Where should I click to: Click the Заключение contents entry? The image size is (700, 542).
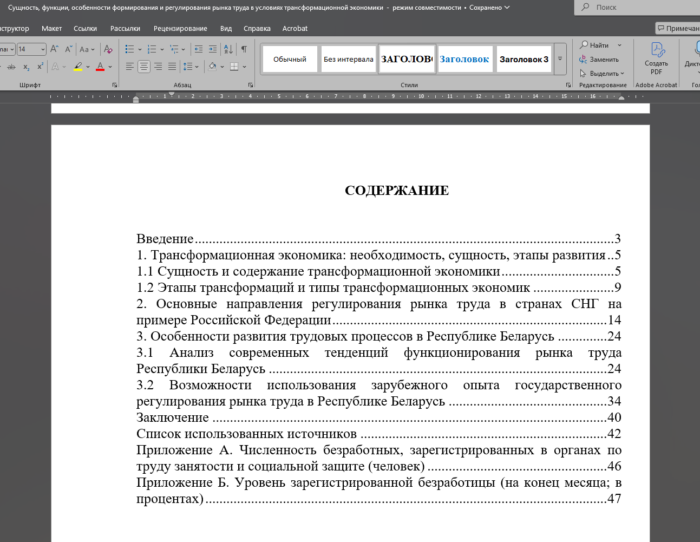tap(379, 417)
